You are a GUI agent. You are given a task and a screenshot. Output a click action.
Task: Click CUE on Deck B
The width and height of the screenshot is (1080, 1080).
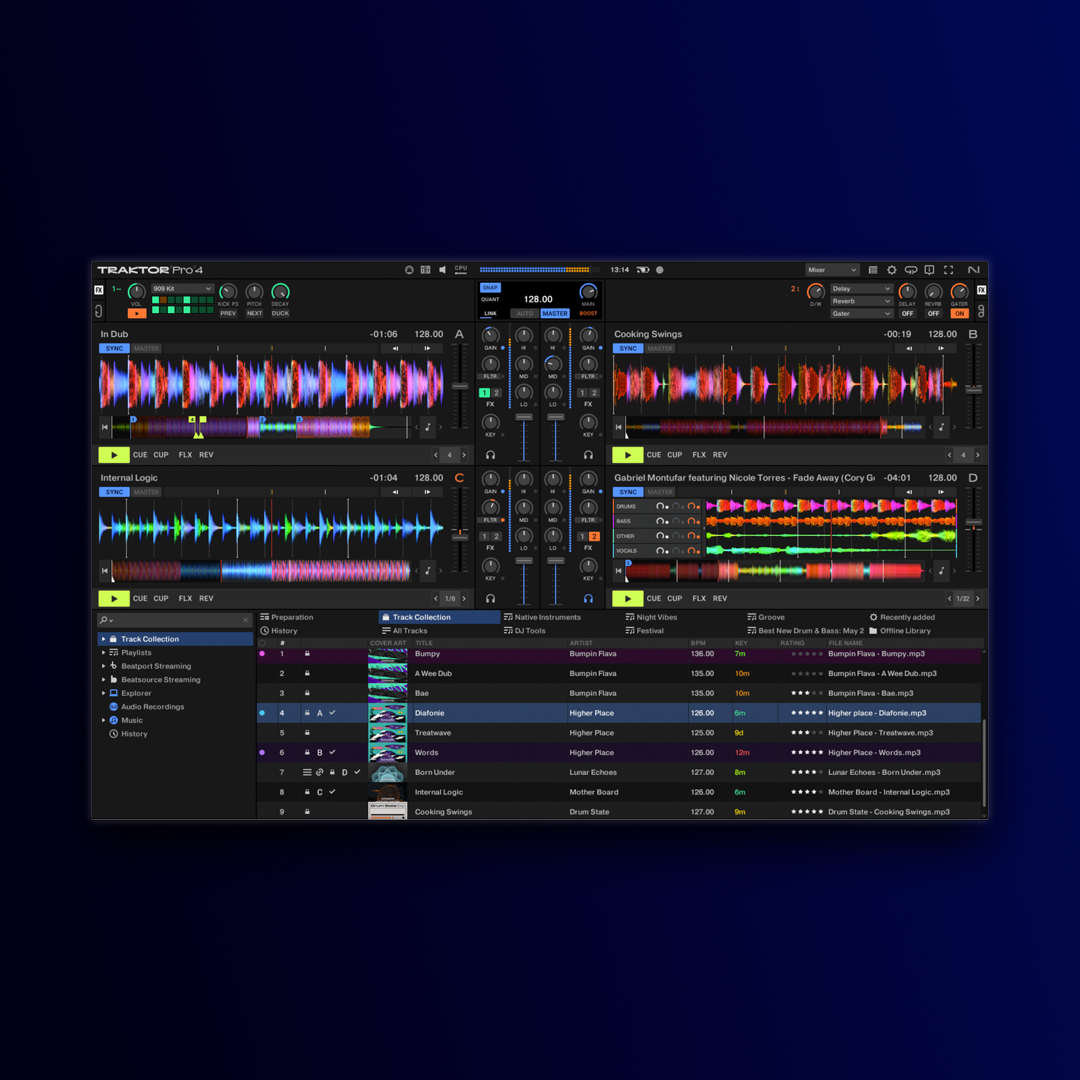(x=654, y=455)
